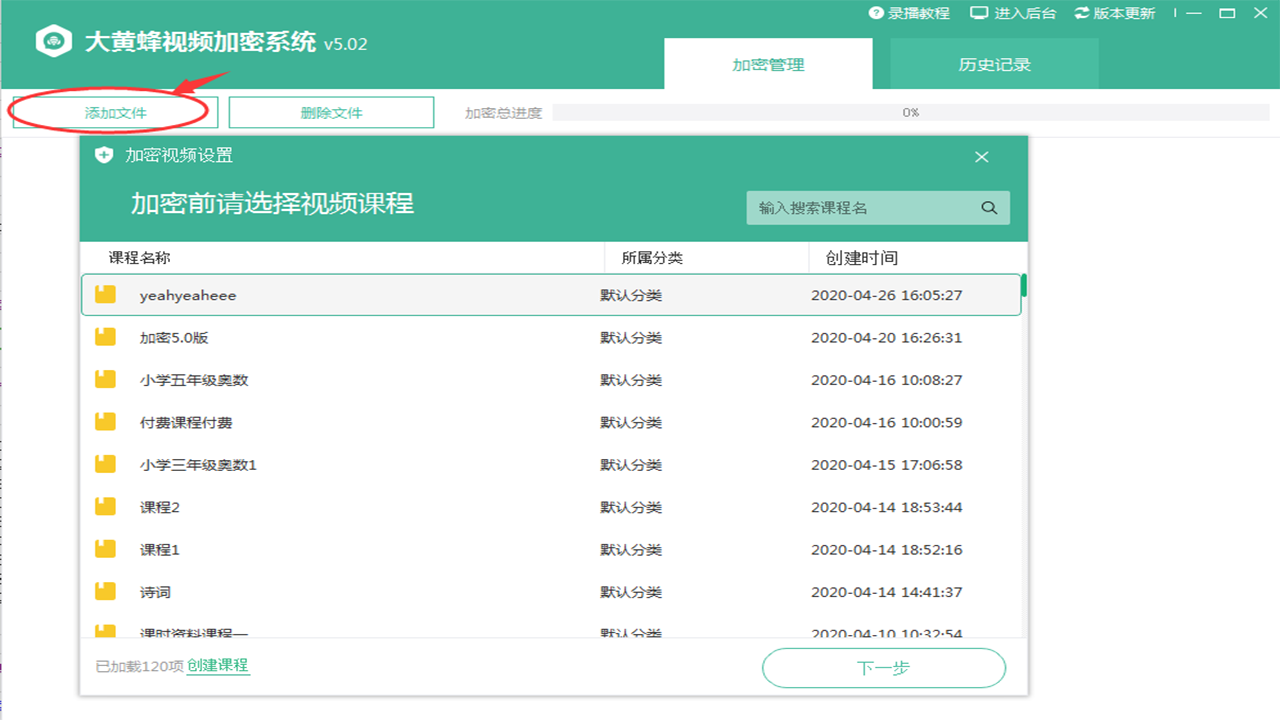1280x720 pixels.
Task: Click the search magnifier icon
Action: point(989,207)
